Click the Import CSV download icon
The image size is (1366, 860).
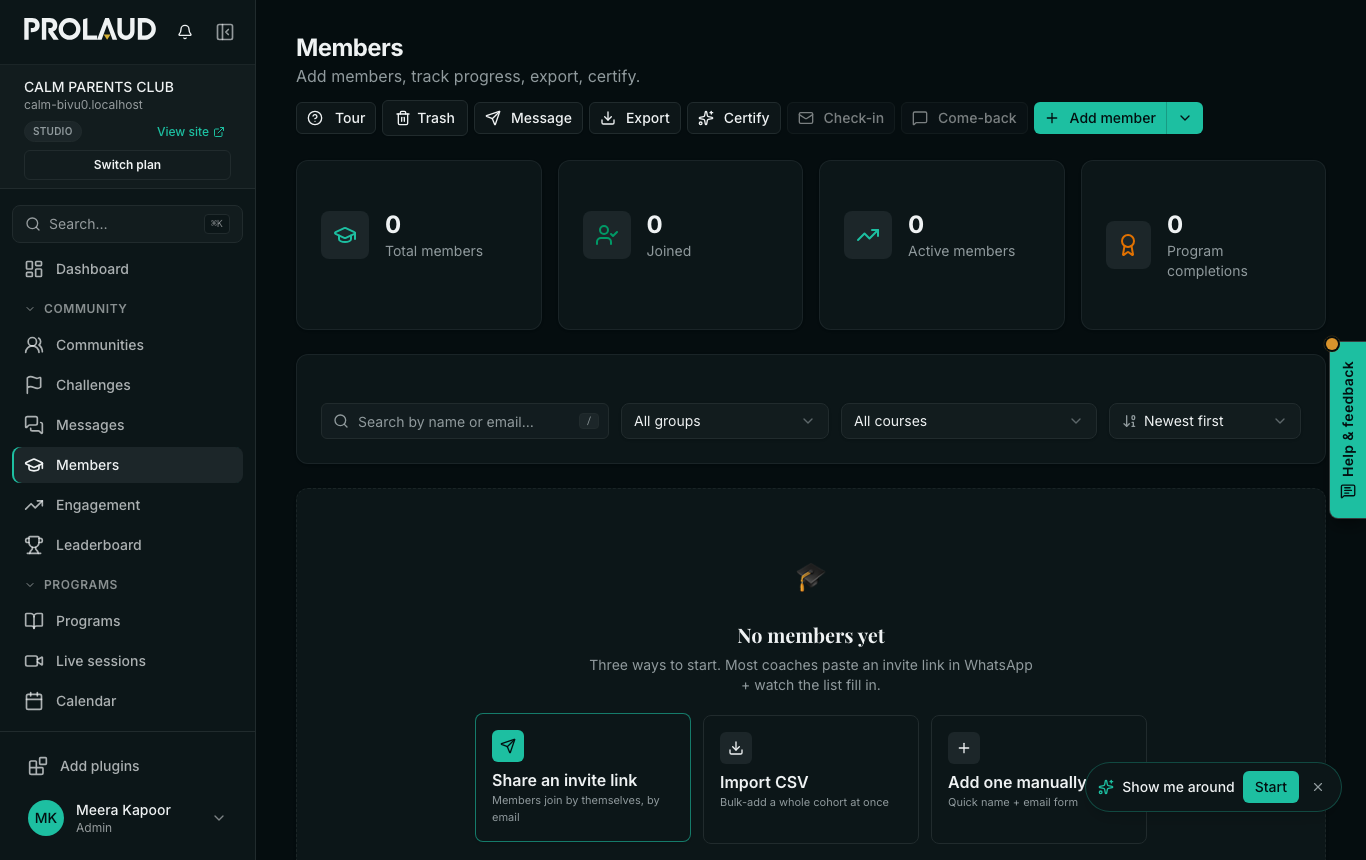736,748
